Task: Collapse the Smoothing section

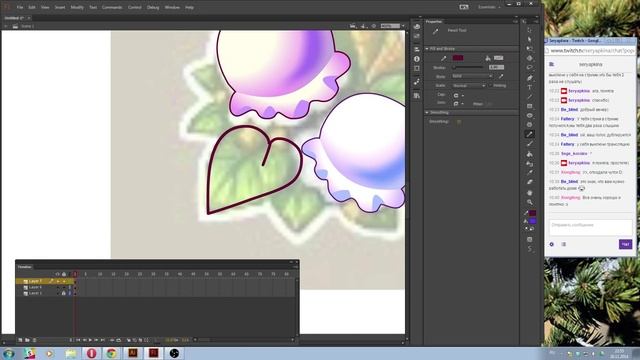Action: (427, 112)
